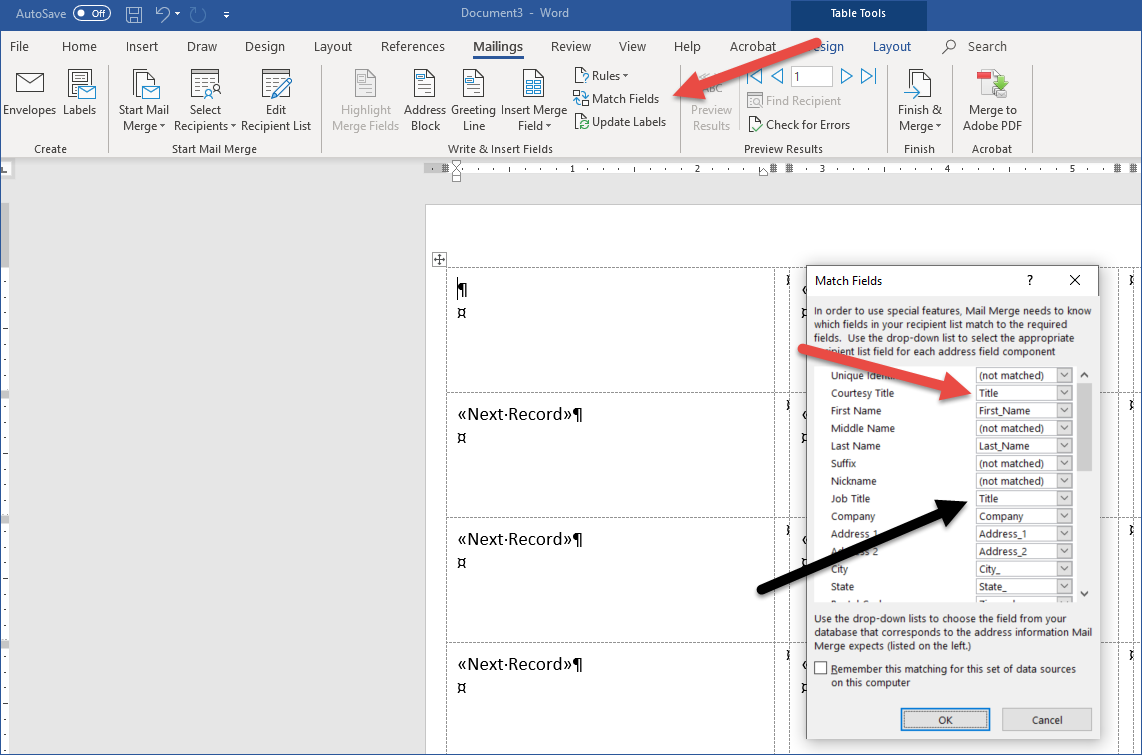1142x755 pixels.
Task: Close the Match Fields dialog
Action: [x=1075, y=280]
